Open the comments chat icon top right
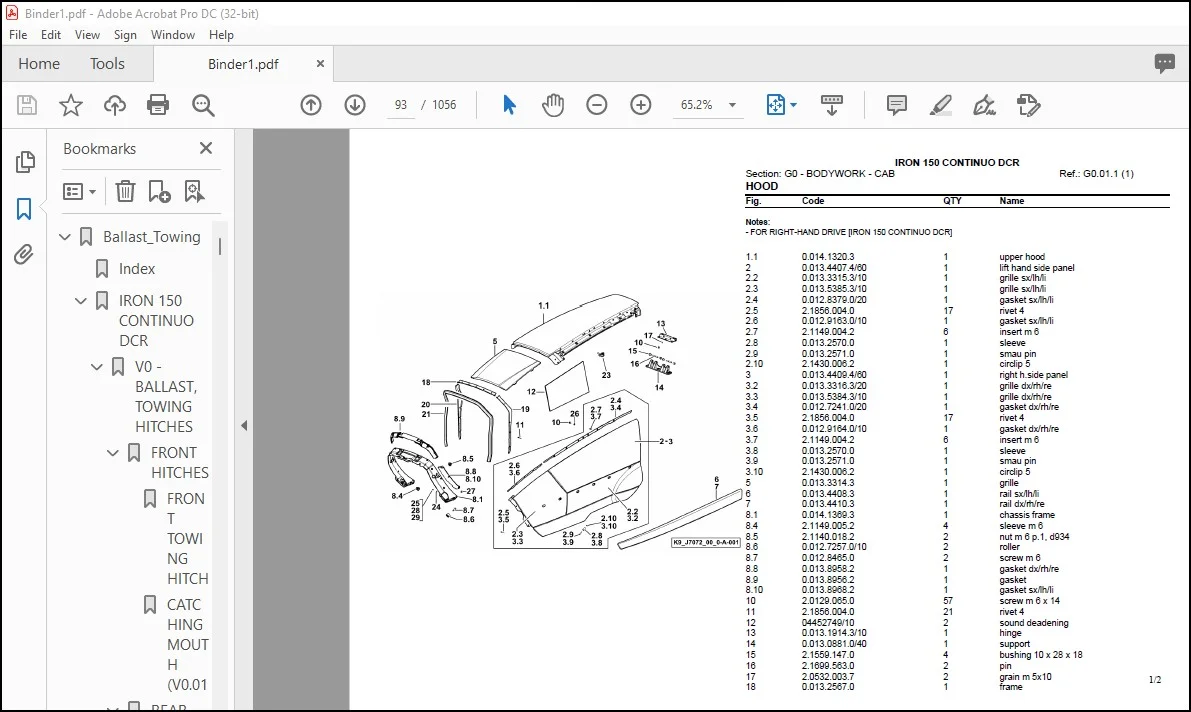Screen dimensions: 1191x712 (1164, 63)
